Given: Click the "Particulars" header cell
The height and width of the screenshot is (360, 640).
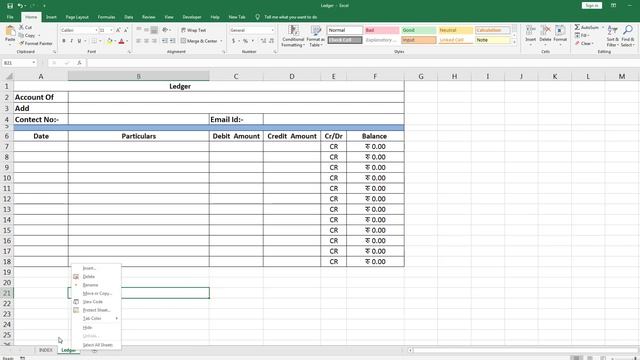Looking at the screenshot, I should [x=139, y=136].
